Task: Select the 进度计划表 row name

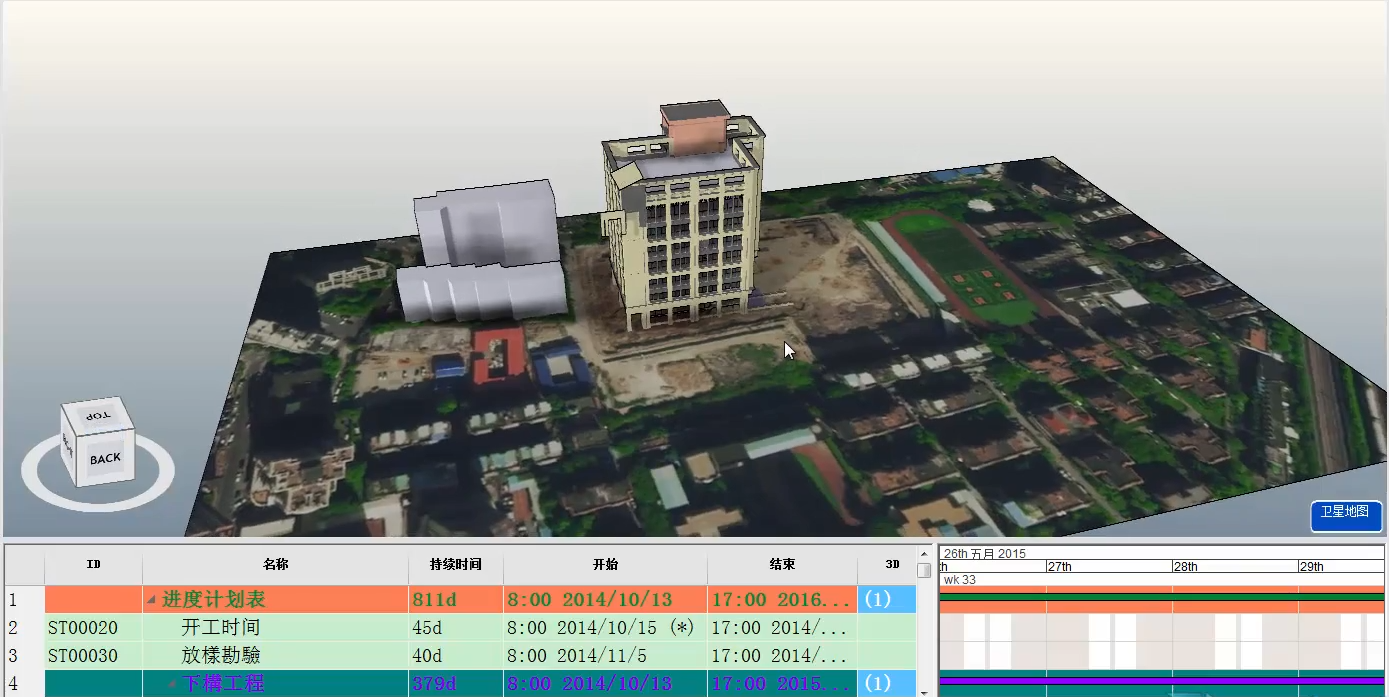Action: (213, 600)
